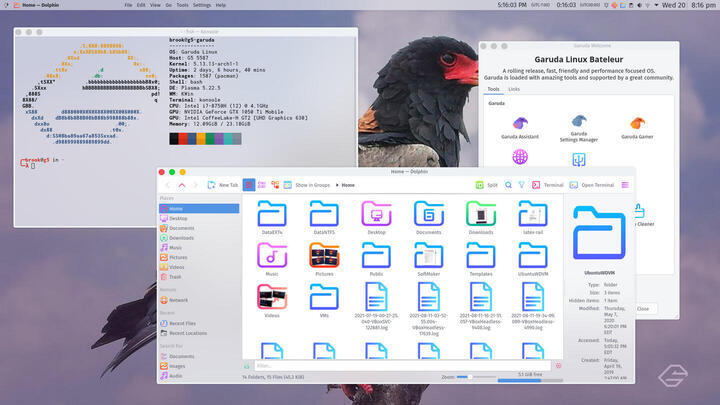Viewport: 720px width, 405px height.
Task: Click the Filter text input field
Action: coord(402,366)
